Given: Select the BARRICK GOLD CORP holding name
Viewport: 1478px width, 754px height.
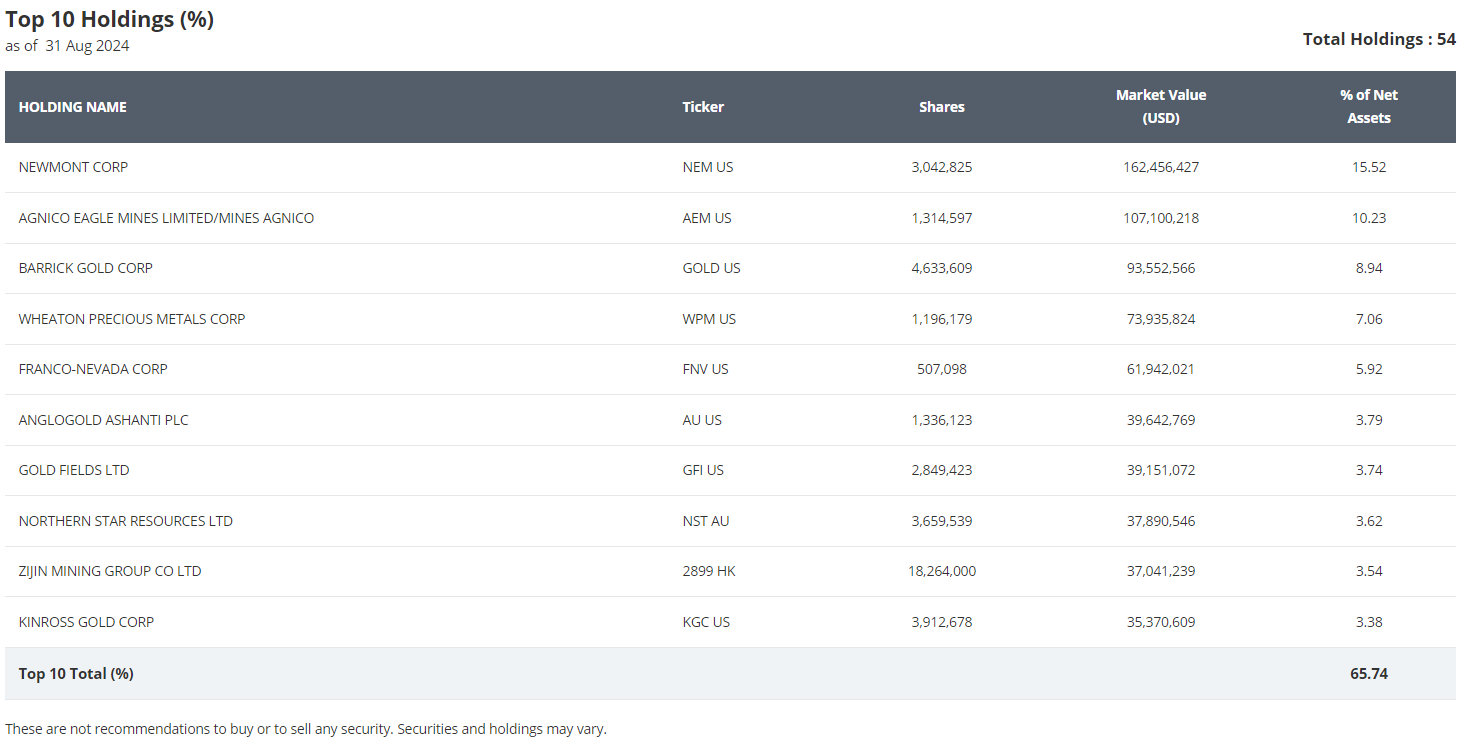Looking at the screenshot, I should tap(86, 268).
